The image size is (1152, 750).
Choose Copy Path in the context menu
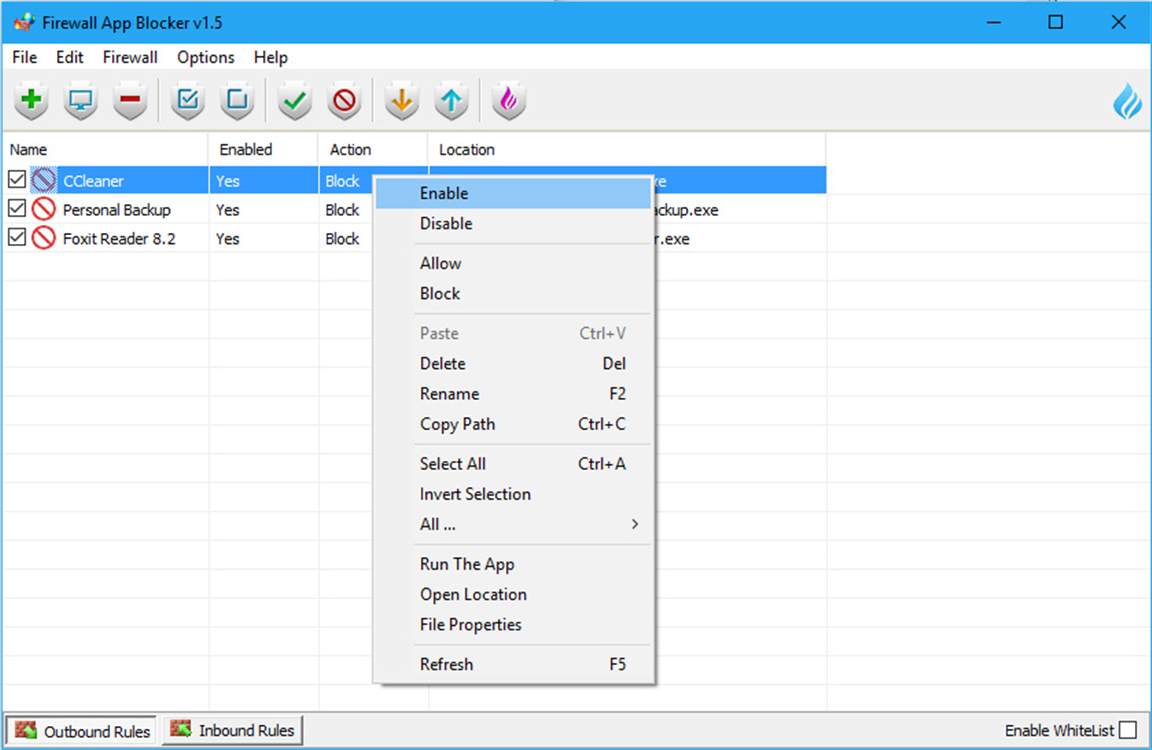[x=514, y=424]
